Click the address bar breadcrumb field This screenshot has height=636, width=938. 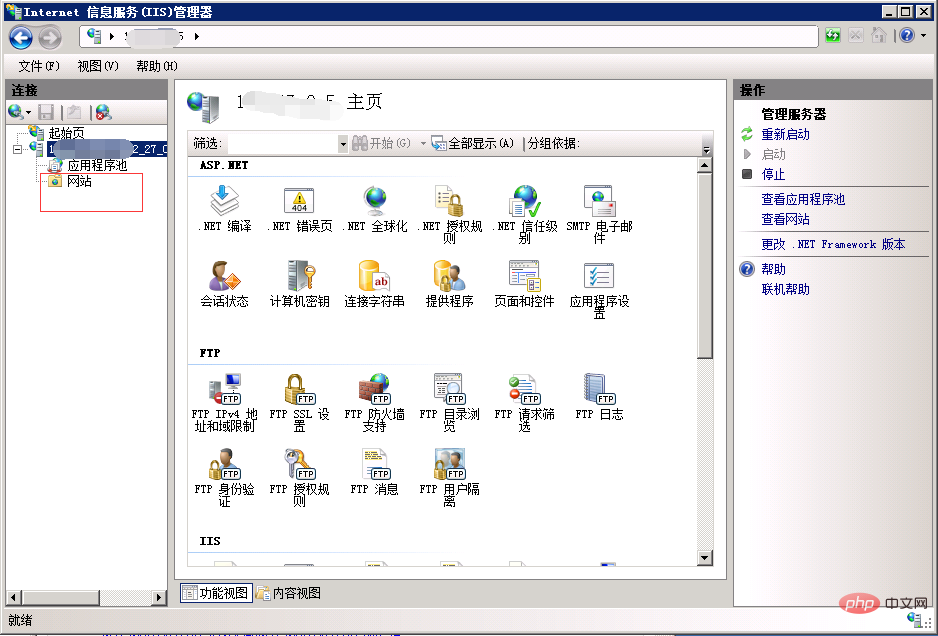(449, 36)
